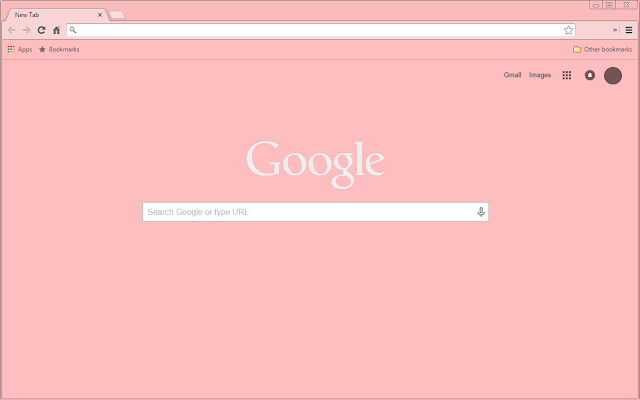
Task: Start voice search with microphone
Action: point(481,212)
